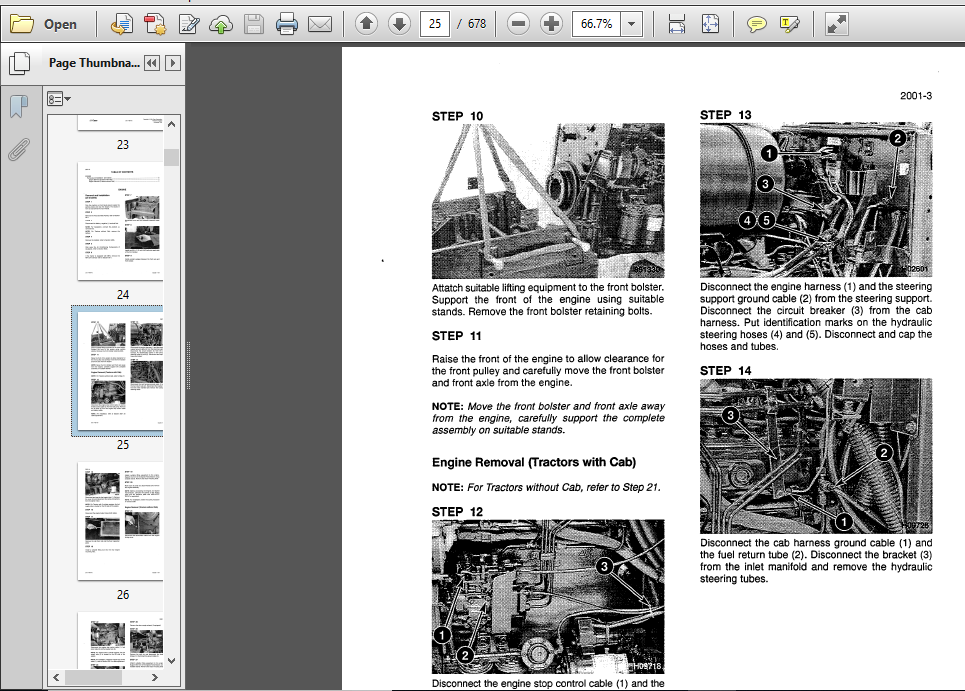Click the Save floppy disk icon
965x691 pixels.
point(254,25)
